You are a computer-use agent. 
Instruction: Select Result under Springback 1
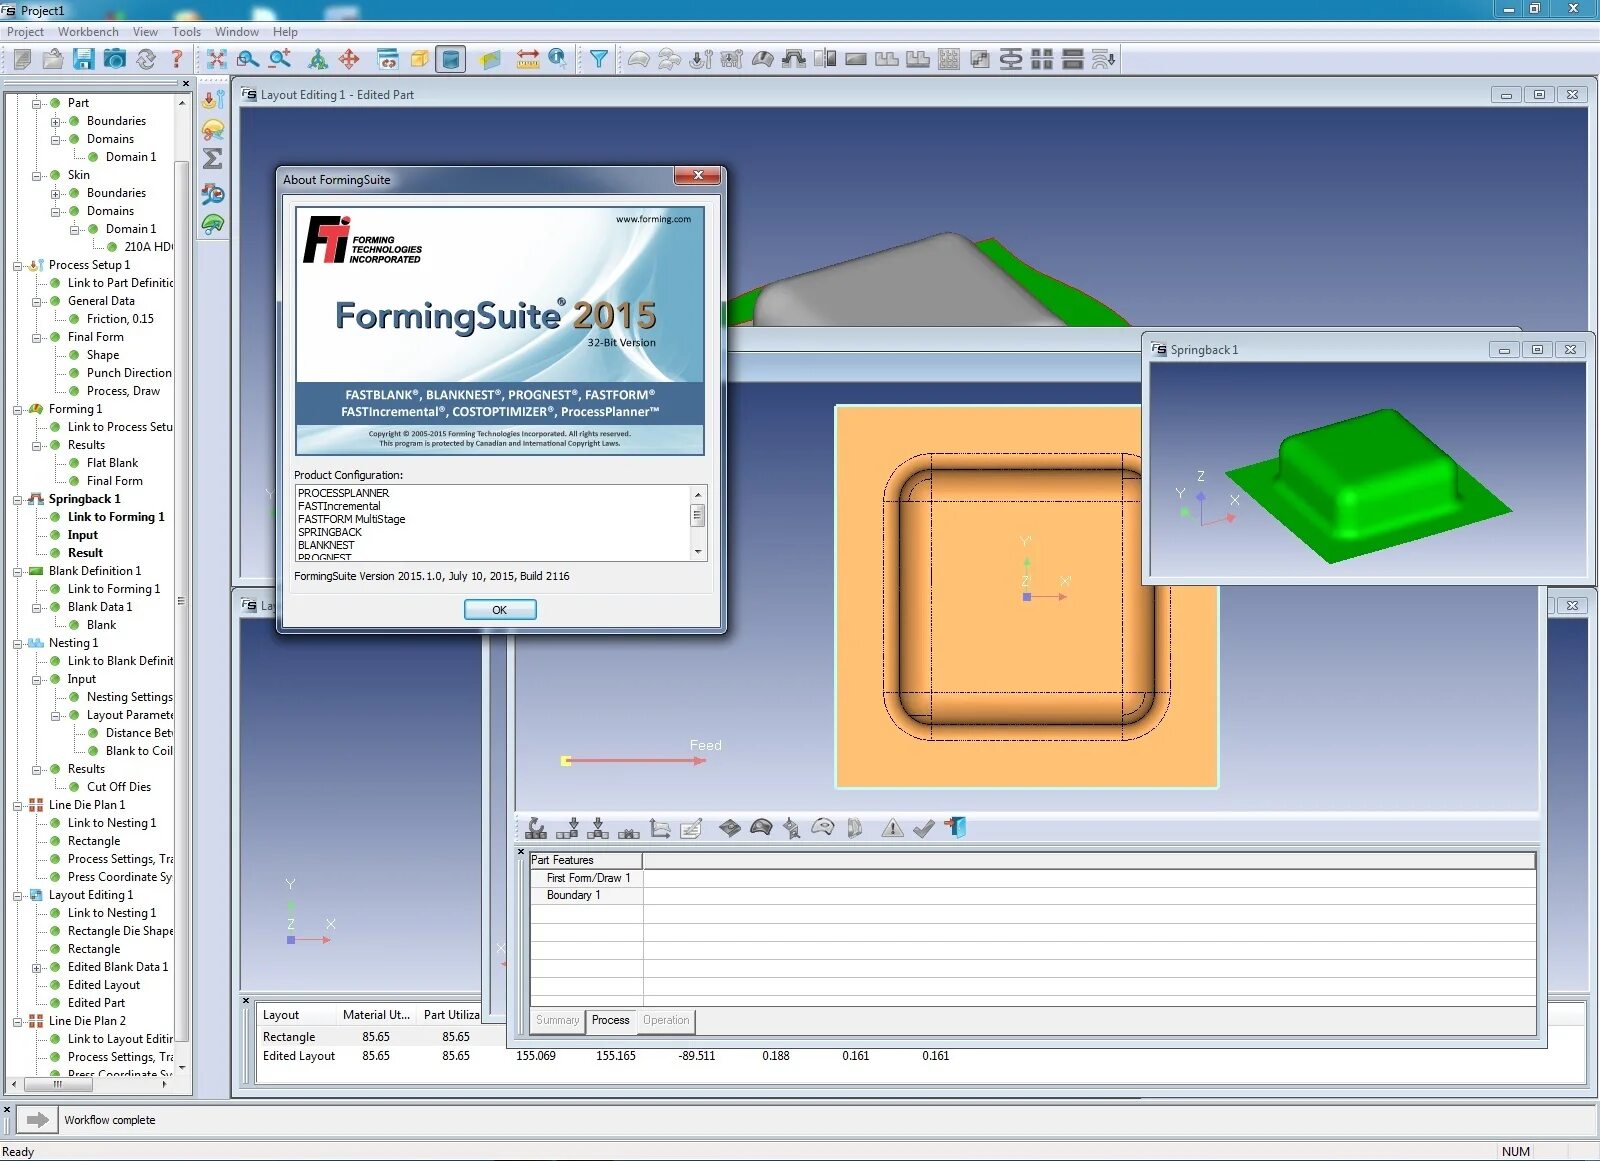click(x=85, y=553)
